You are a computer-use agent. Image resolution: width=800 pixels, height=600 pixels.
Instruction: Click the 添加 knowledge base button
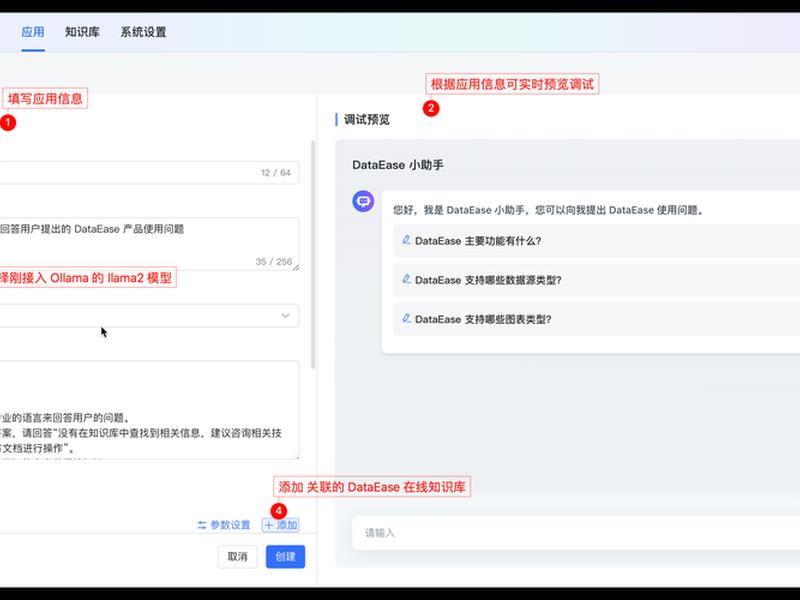[x=281, y=525]
